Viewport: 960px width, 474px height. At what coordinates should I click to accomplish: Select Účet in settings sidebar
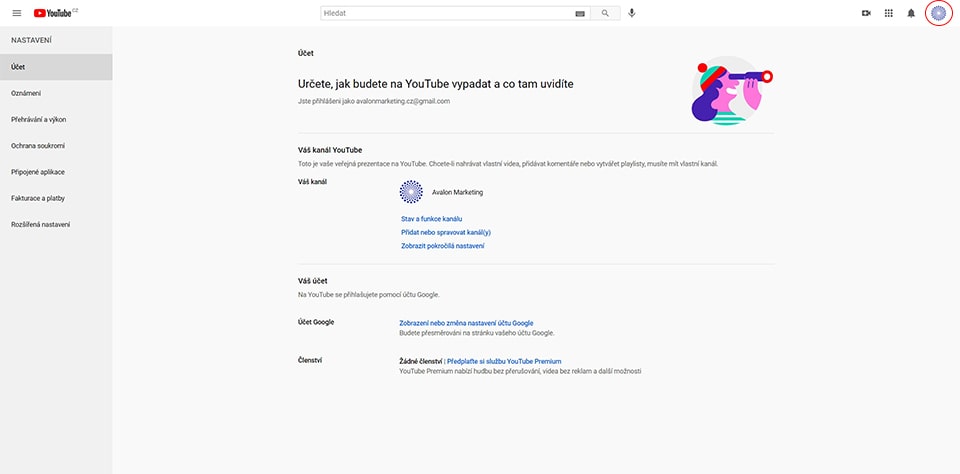pos(56,67)
